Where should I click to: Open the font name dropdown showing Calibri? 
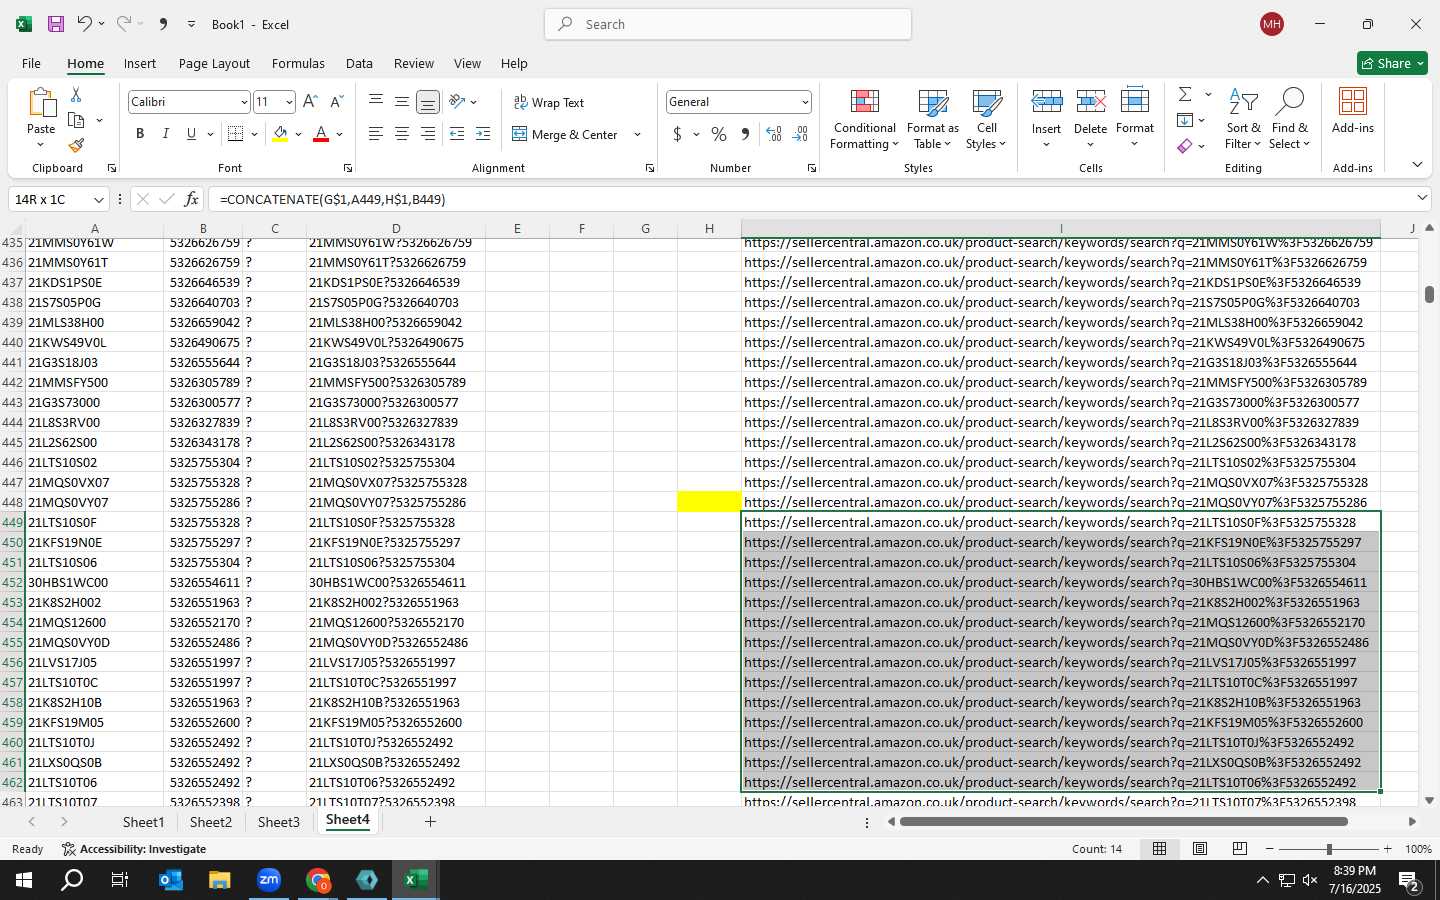[x=243, y=102]
